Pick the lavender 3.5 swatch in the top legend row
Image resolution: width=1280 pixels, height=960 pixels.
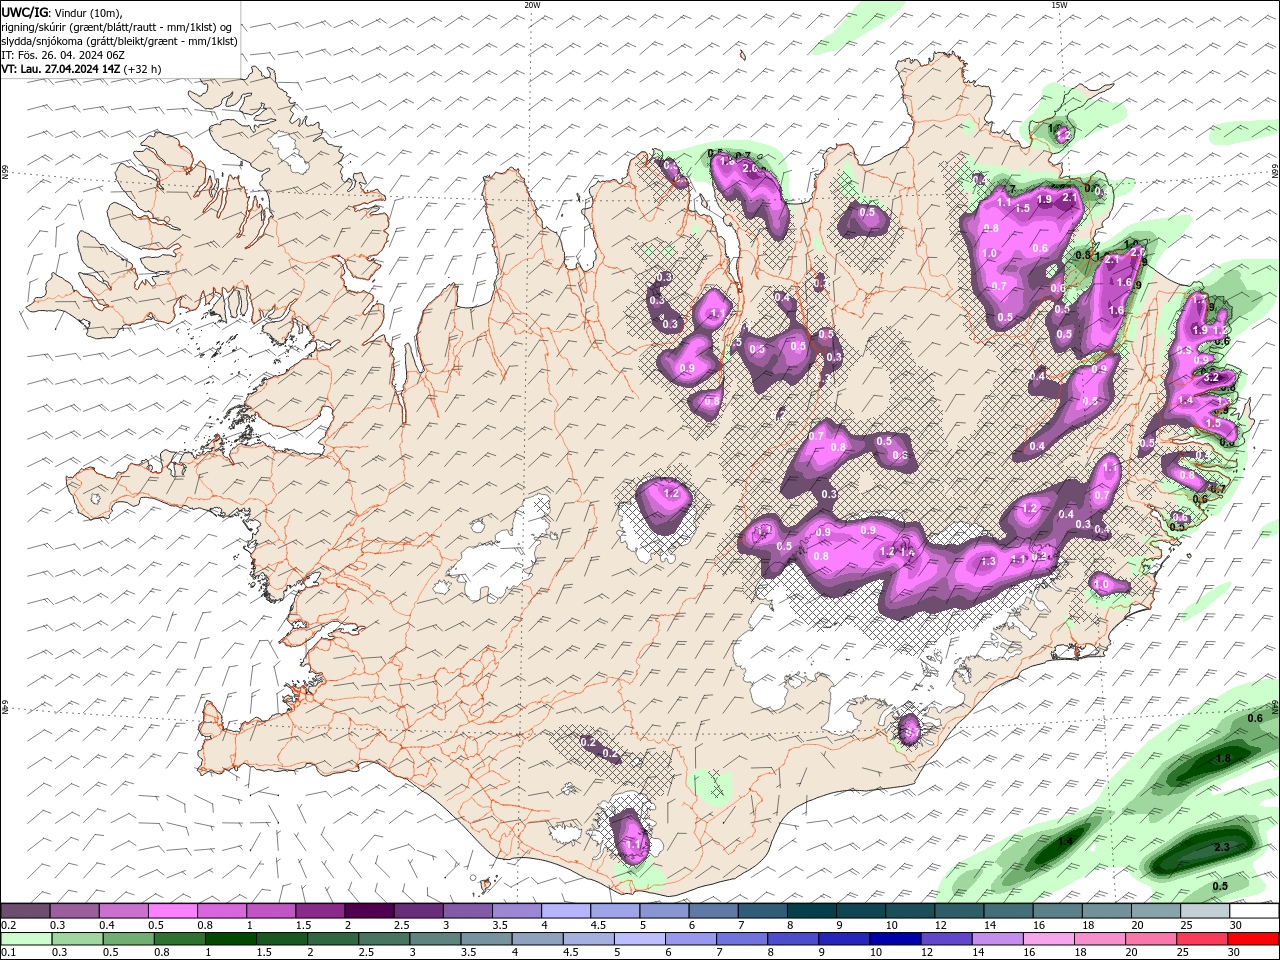point(515,911)
